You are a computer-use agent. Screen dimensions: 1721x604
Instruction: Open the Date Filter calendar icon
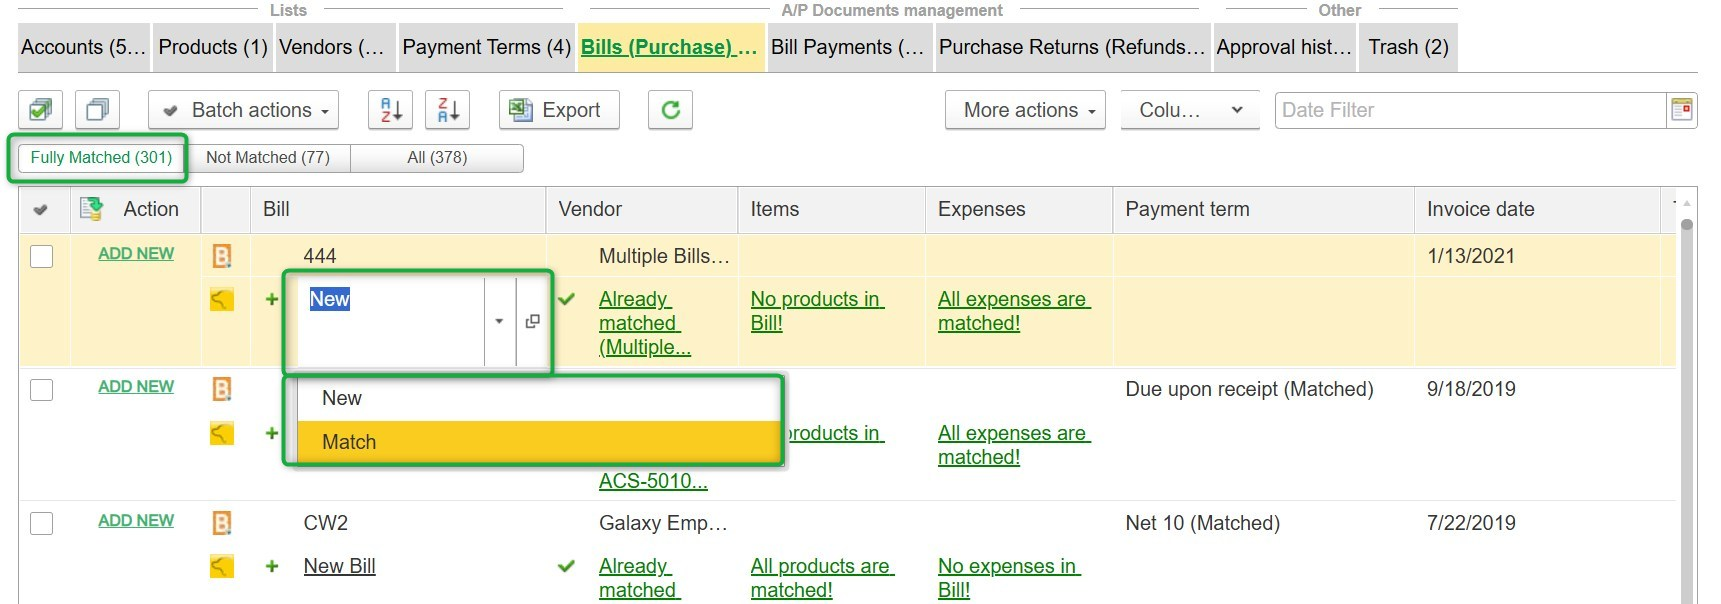tap(1682, 110)
